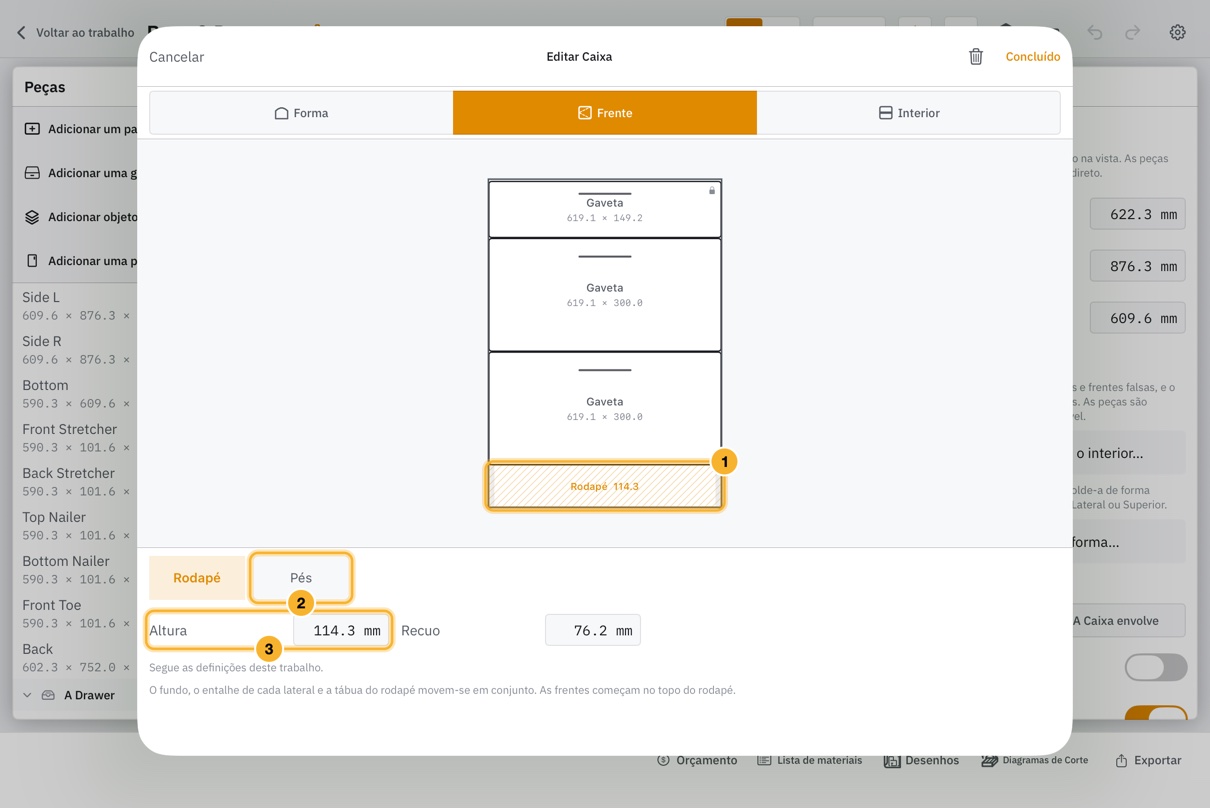
Task: Select the hatched Rodapé 114.3 area
Action: pos(605,487)
